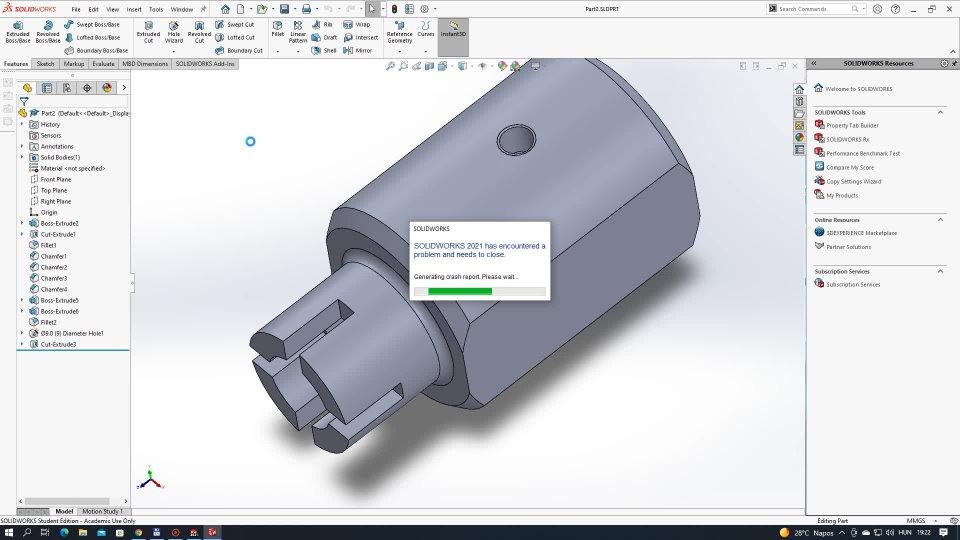This screenshot has width=960, height=540.
Task: Pin the SOLIDWORKS menu bar
Action: tap(203, 9)
